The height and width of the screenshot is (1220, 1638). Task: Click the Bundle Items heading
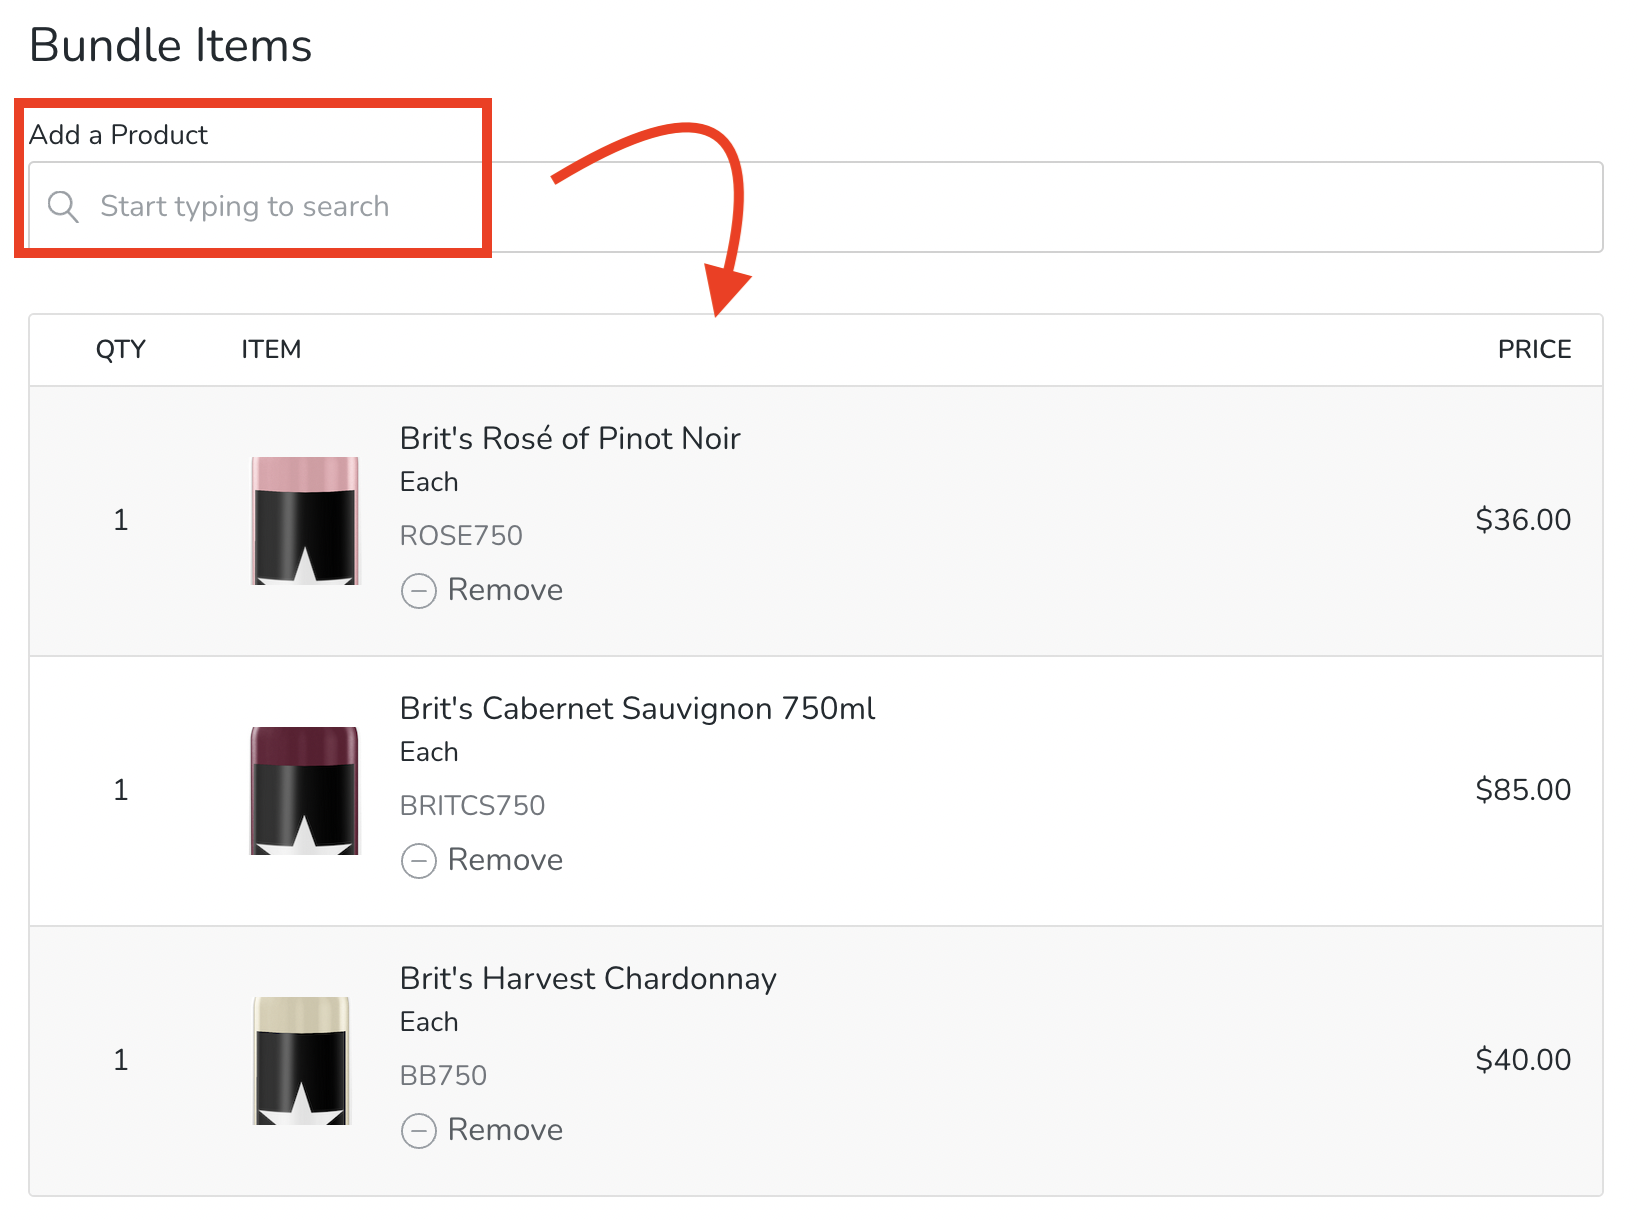pyautogui.click(x=171, y=44)
